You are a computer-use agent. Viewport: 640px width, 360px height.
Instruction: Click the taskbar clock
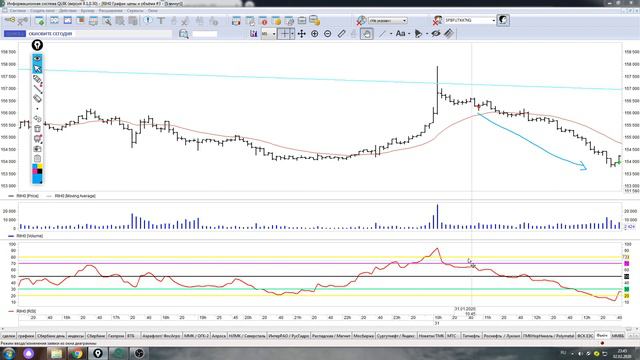(622, 353)
